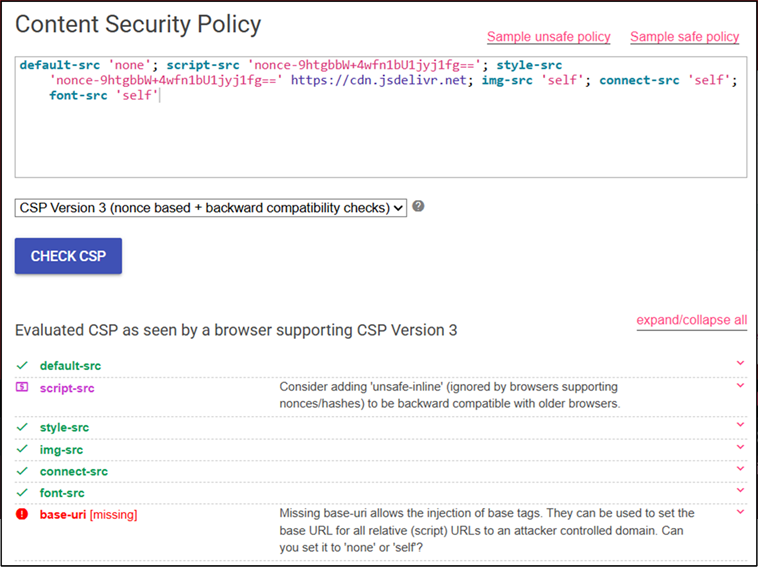Screen dimensions: 758x567
Task: Click the red error icon beside base-uri
Action: [x=22, y=514]
